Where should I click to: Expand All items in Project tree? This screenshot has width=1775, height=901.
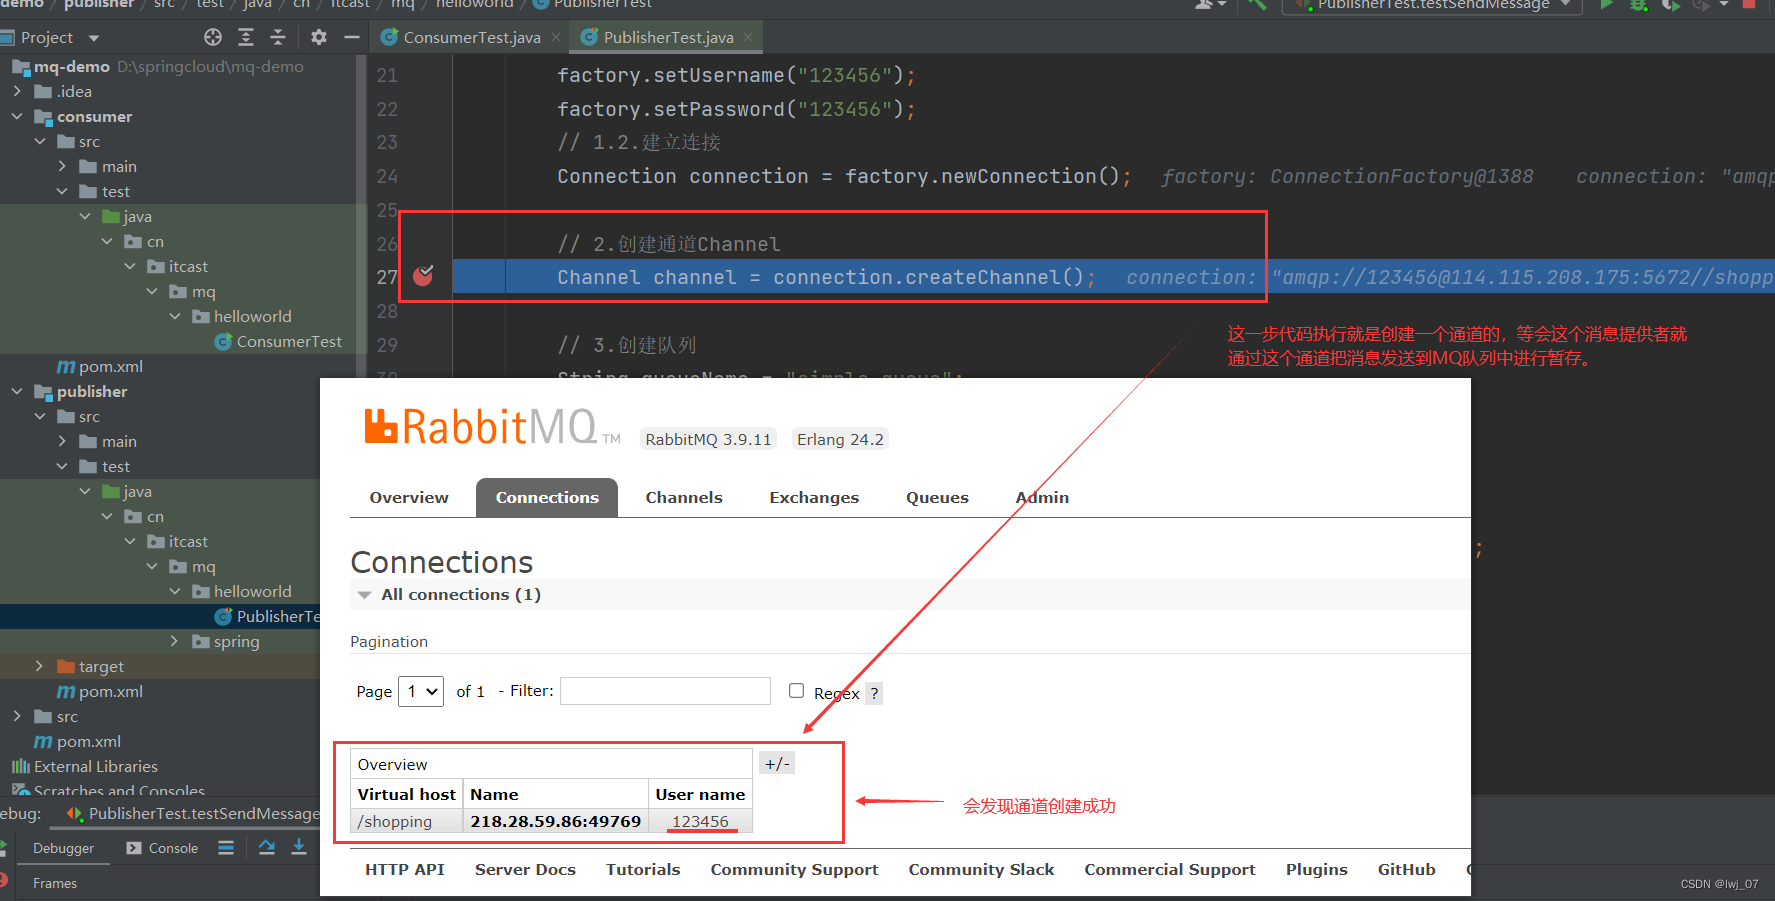coord(245,36)
